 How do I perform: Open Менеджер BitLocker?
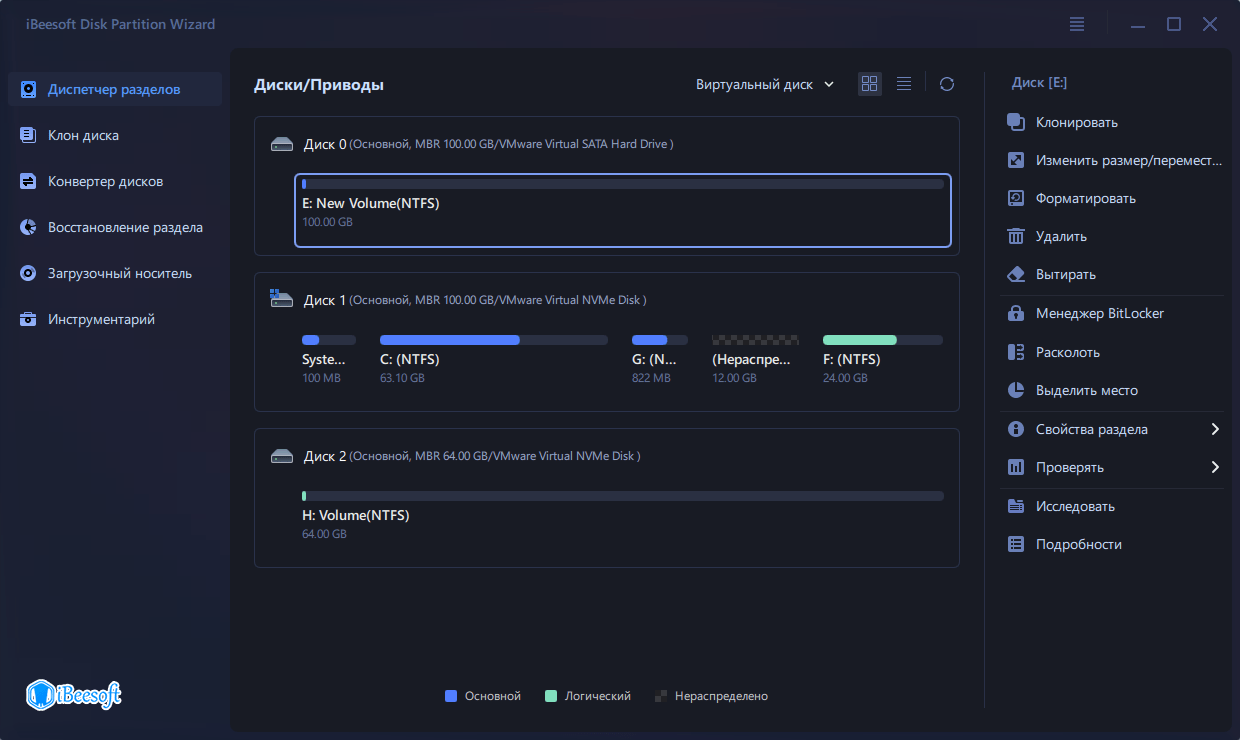click(x=1017, y=313)
